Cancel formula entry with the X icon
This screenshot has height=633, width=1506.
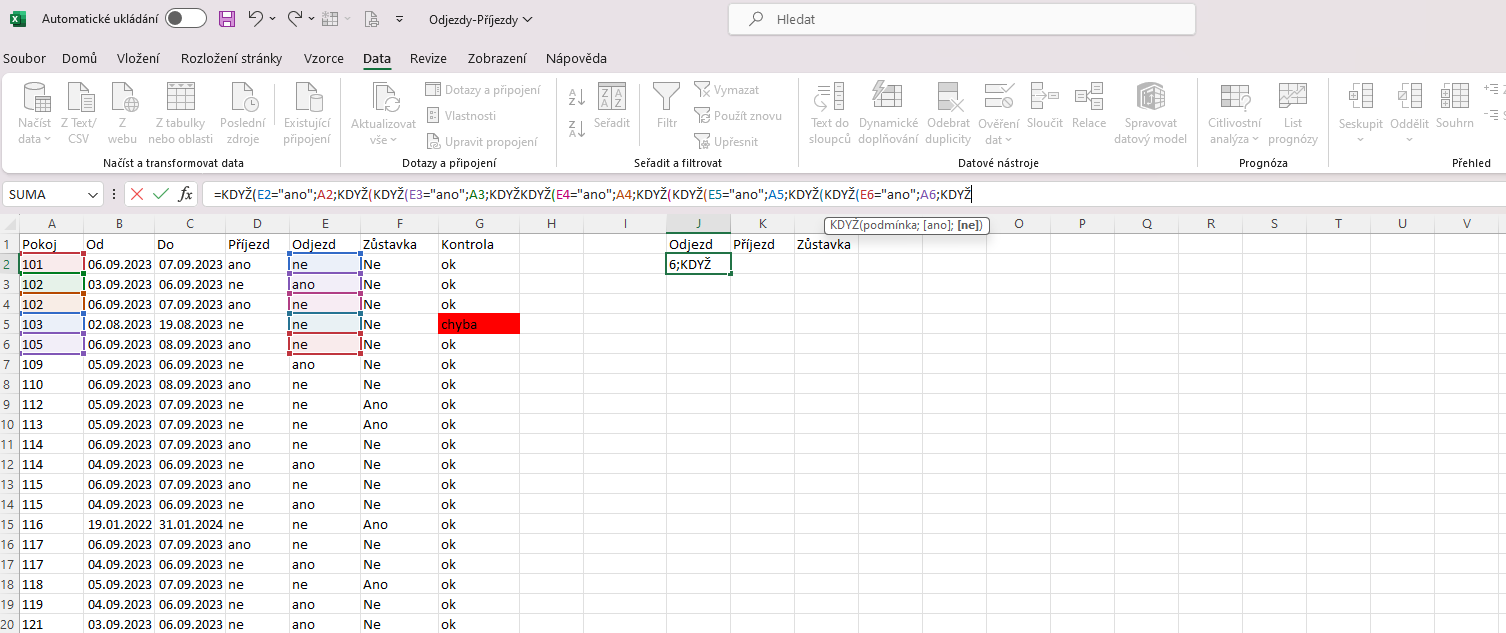137,194
